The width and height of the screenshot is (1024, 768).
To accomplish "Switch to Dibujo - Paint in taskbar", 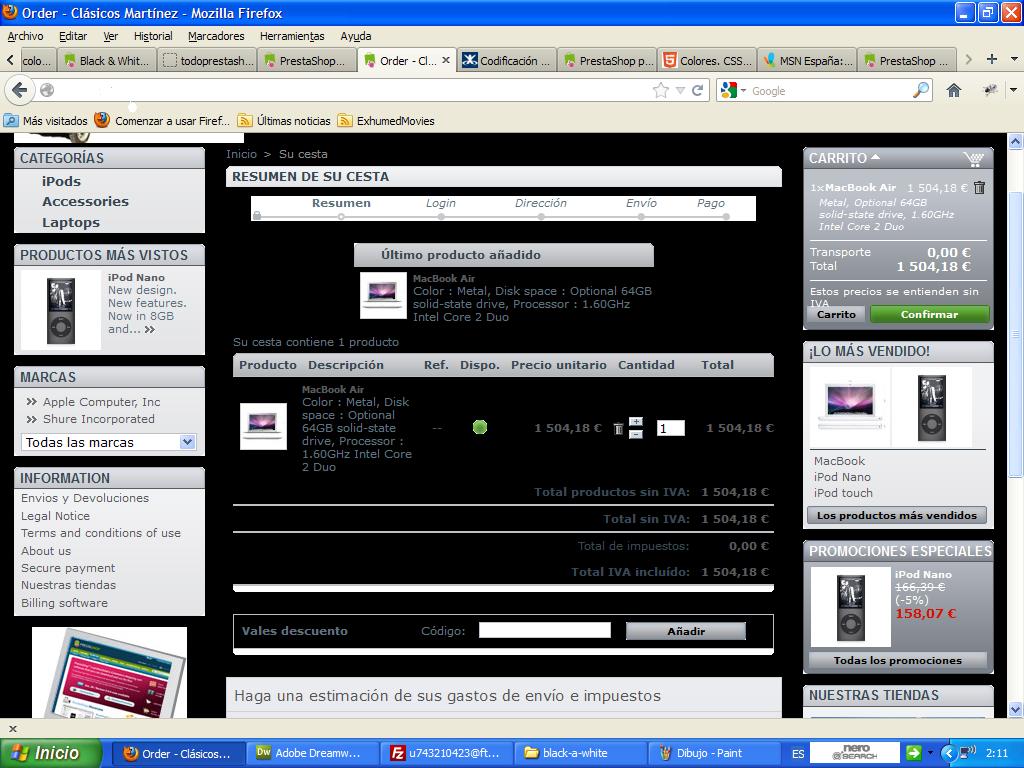I will pos(713,753).
